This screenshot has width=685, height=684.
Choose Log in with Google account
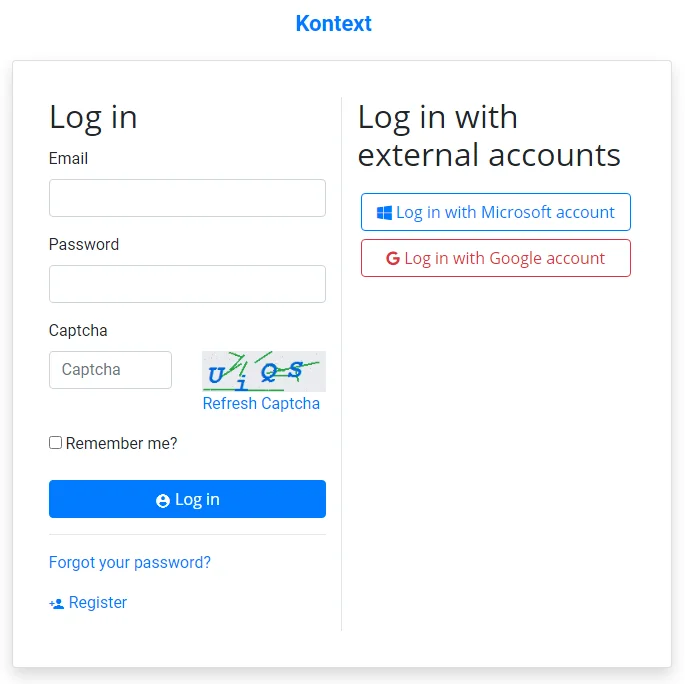pyautogui.click(x=496, y=258)
